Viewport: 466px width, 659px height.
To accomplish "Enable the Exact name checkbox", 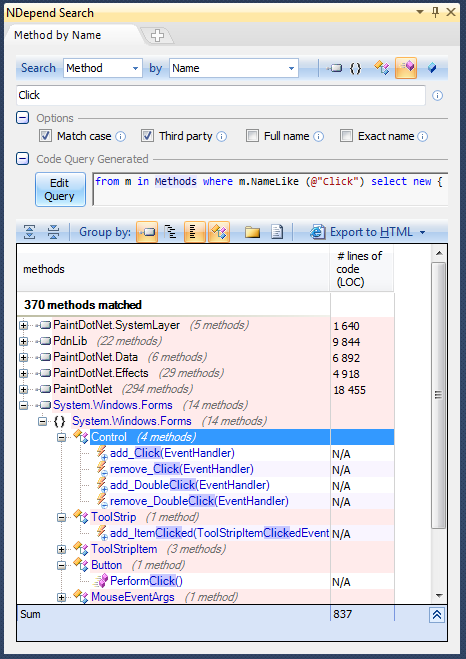I will (x=346, y=136).
